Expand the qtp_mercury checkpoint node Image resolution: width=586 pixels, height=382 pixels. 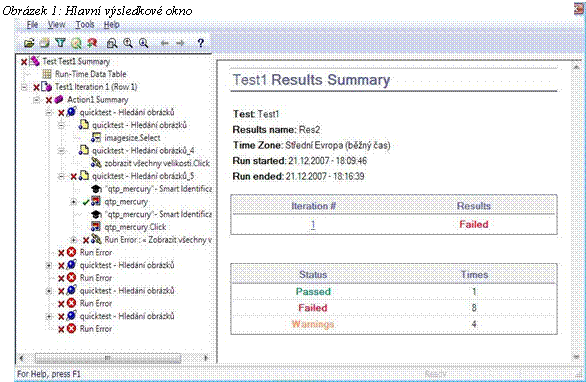coord(74,202)
